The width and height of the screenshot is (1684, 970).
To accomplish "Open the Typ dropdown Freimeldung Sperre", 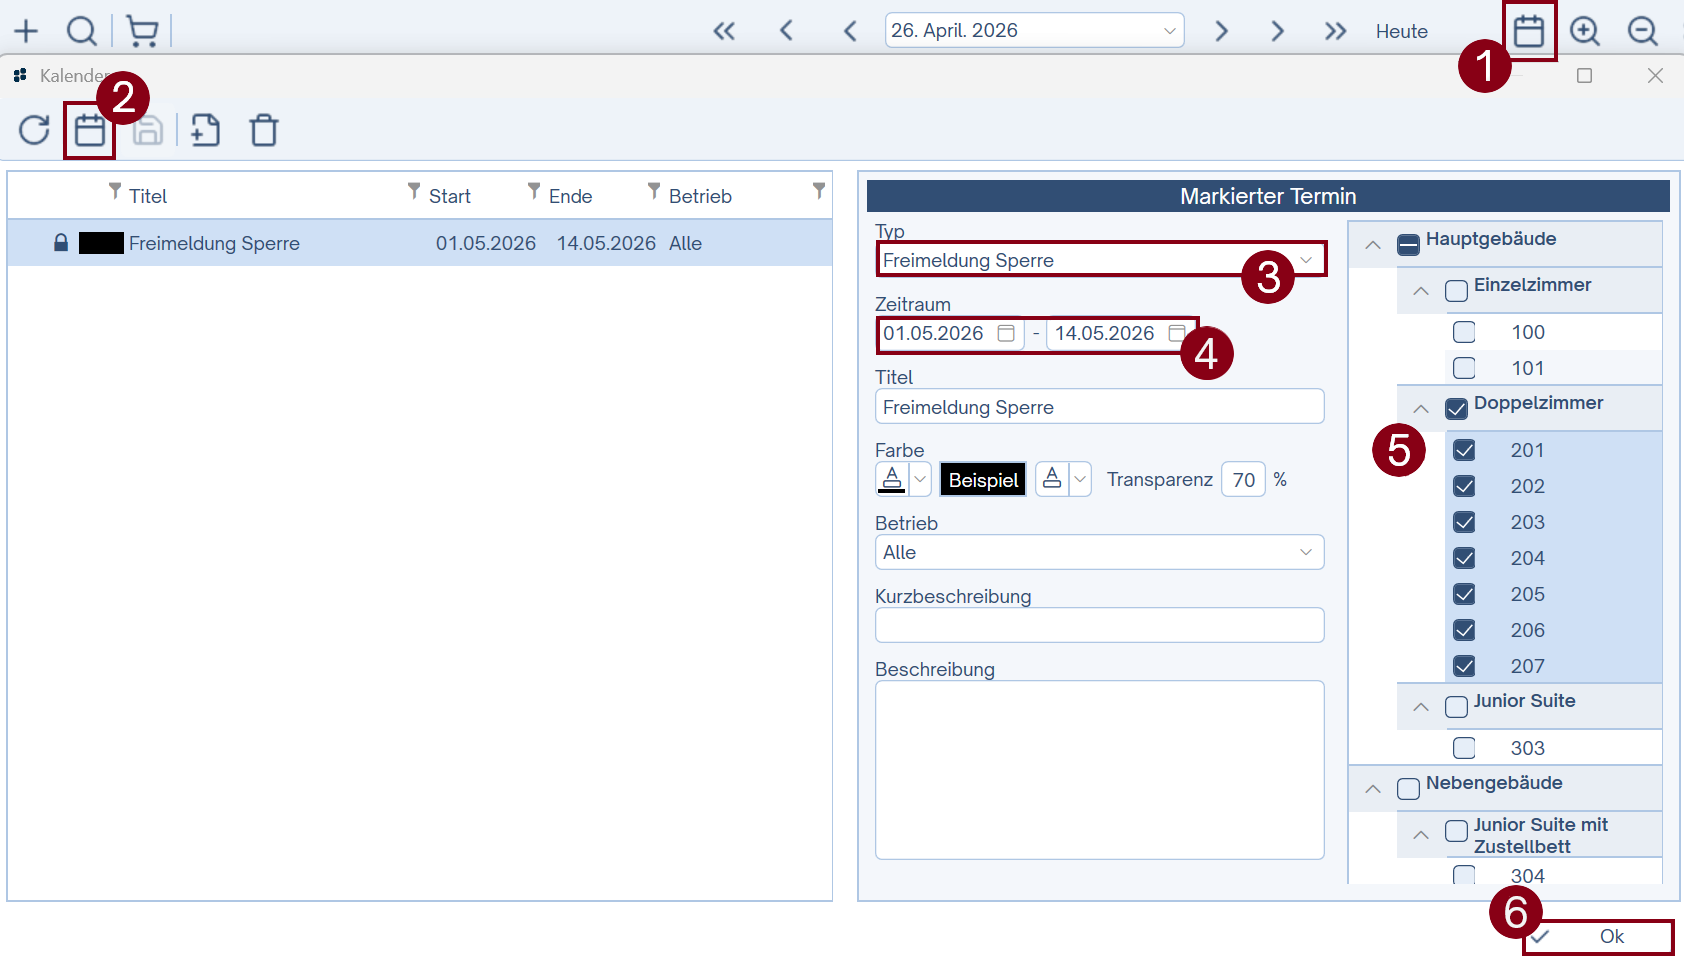I will click(x=1100, y=260).
